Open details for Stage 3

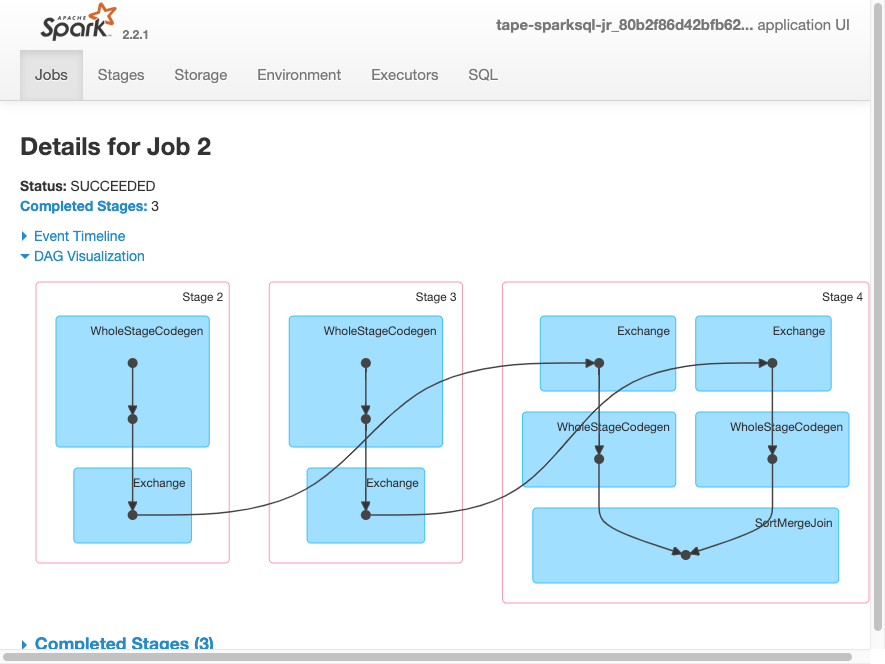pyautogui.click(x=435, y=297)
